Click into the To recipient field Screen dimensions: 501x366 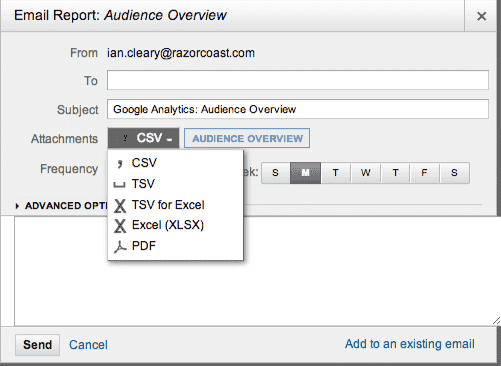(x=298, y=80)
